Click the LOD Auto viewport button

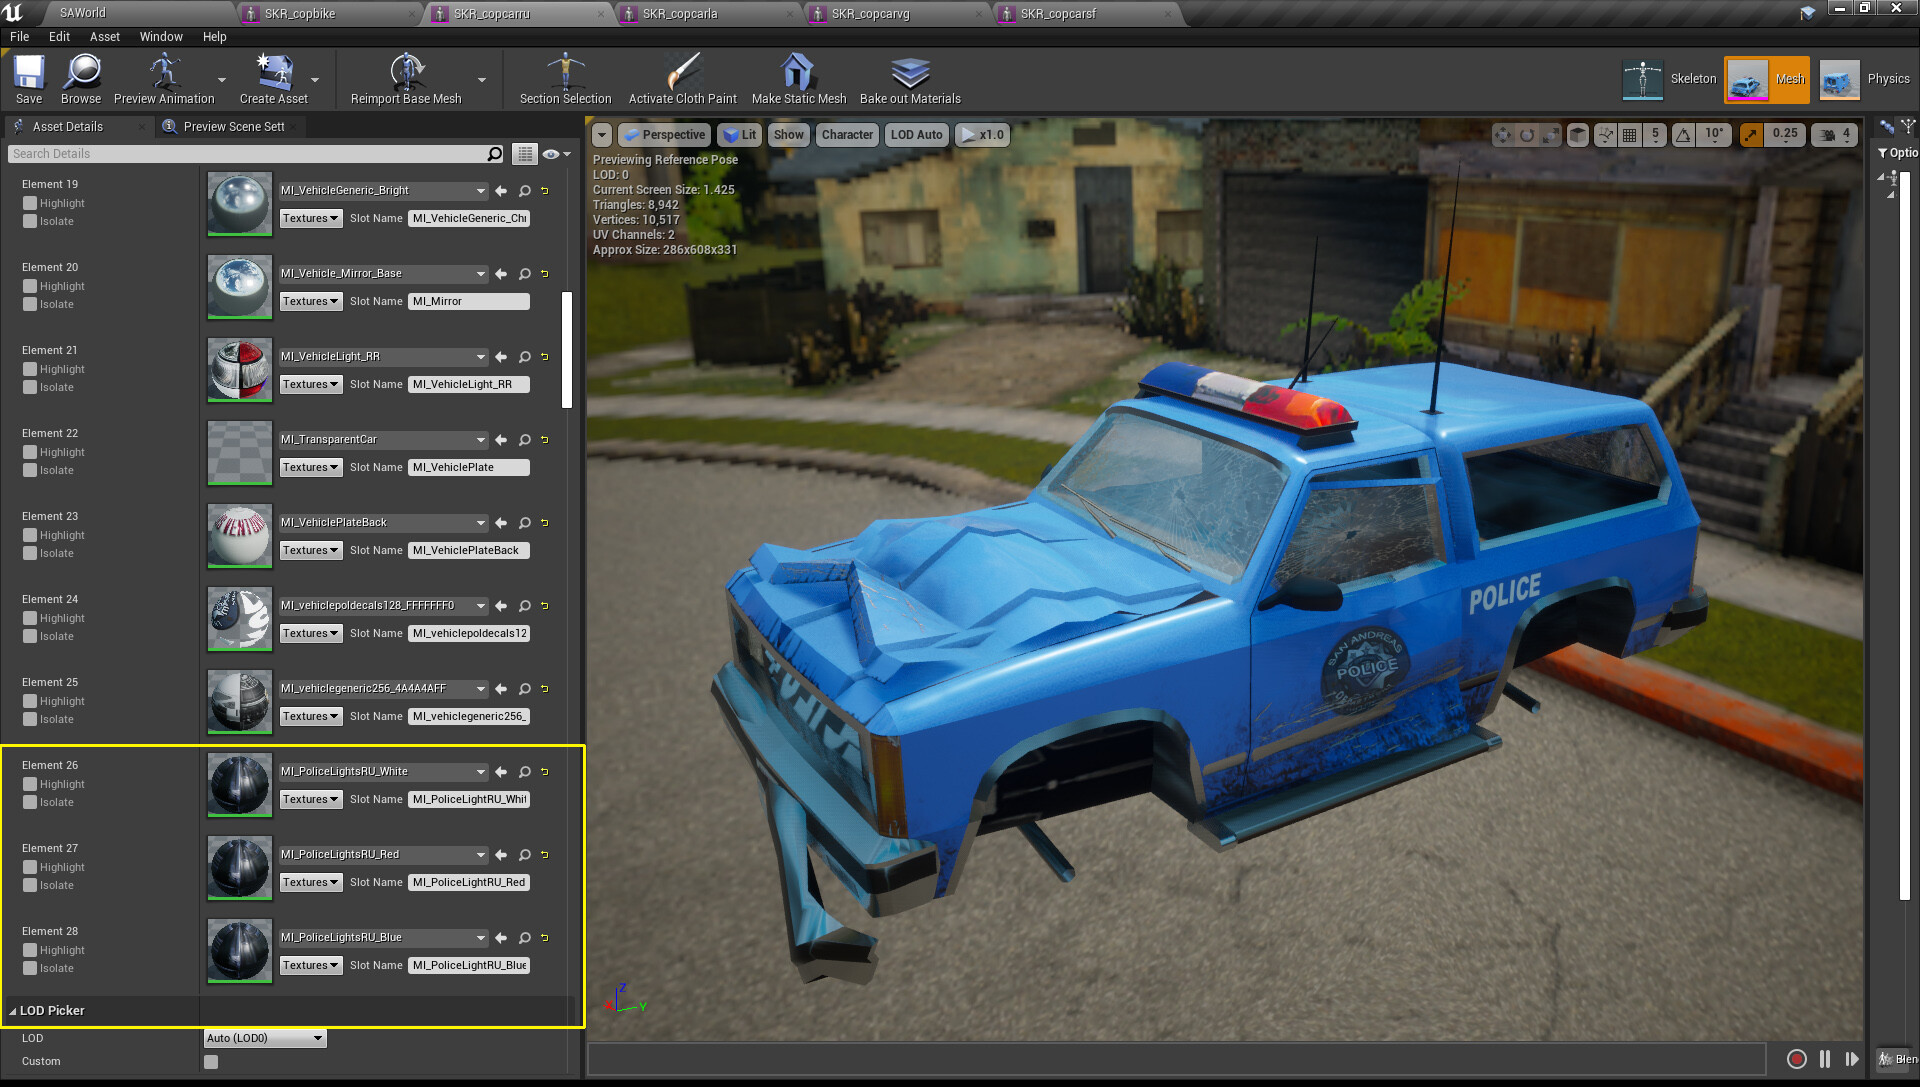coord(916,135)
